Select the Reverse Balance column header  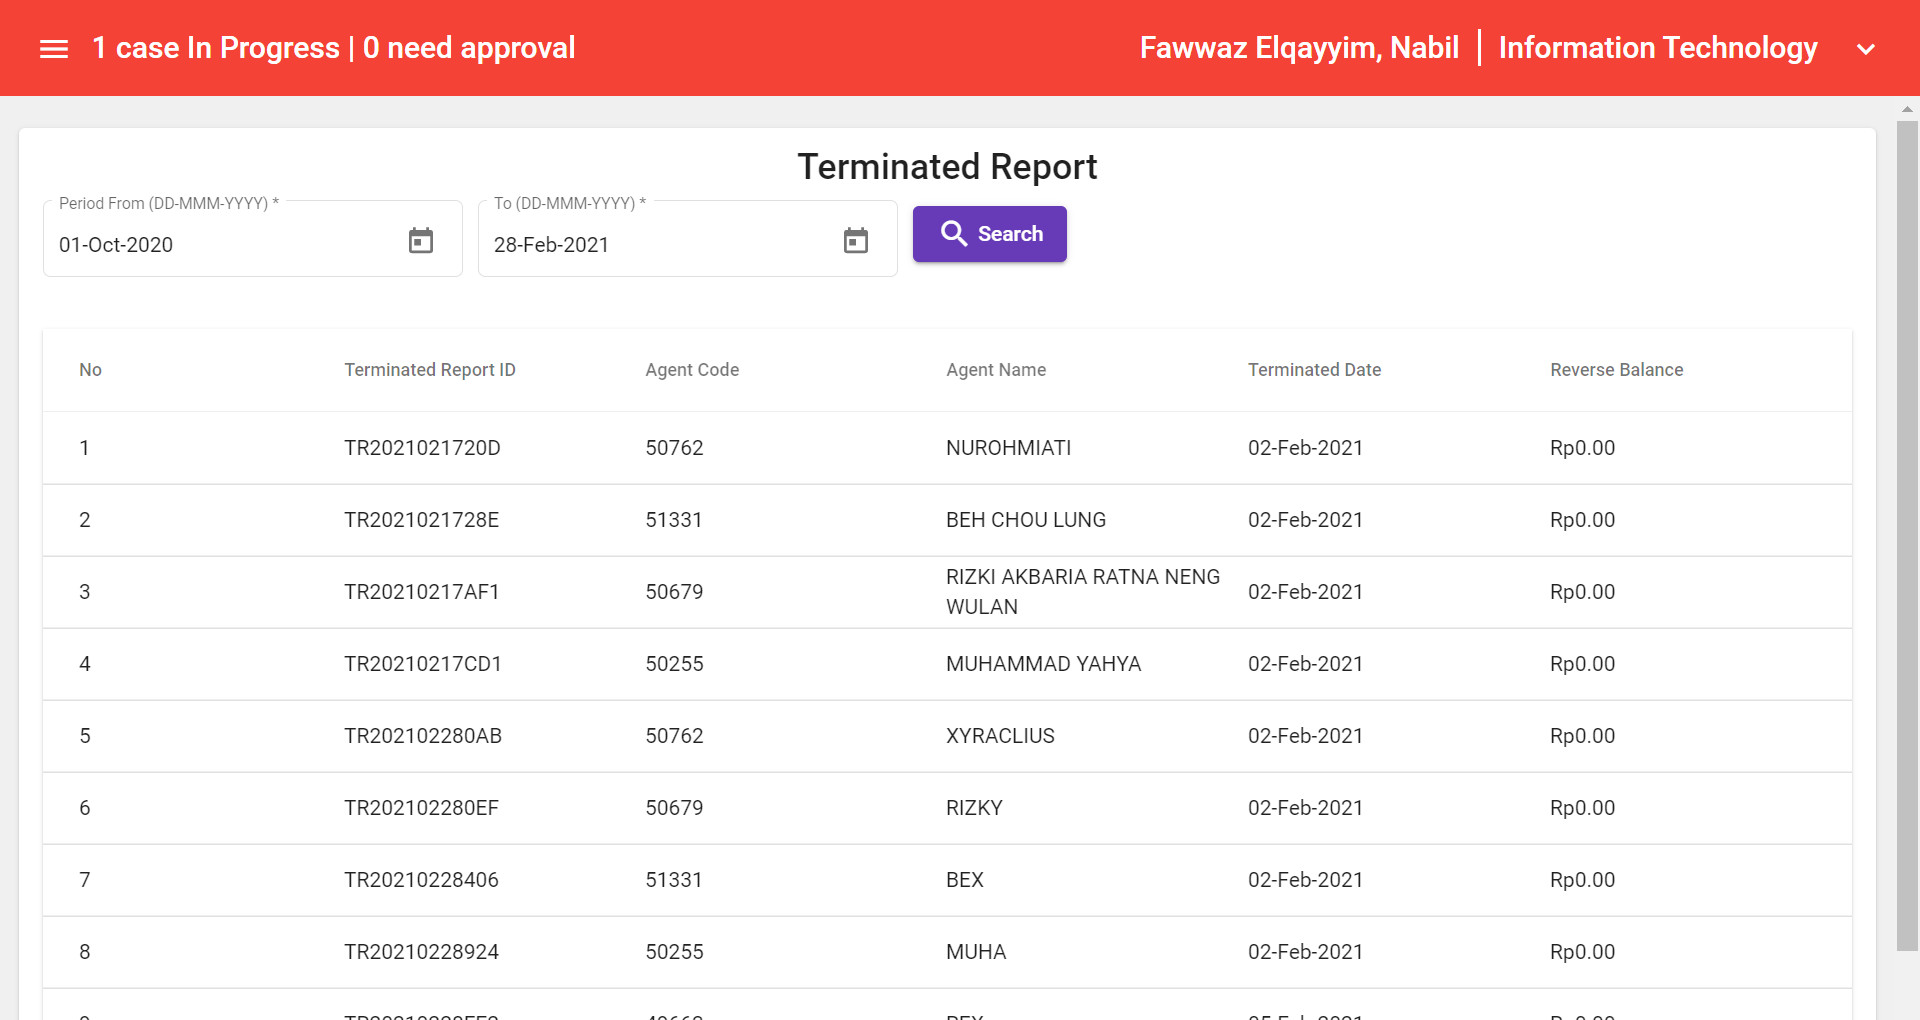click(x=1616, y=369)
